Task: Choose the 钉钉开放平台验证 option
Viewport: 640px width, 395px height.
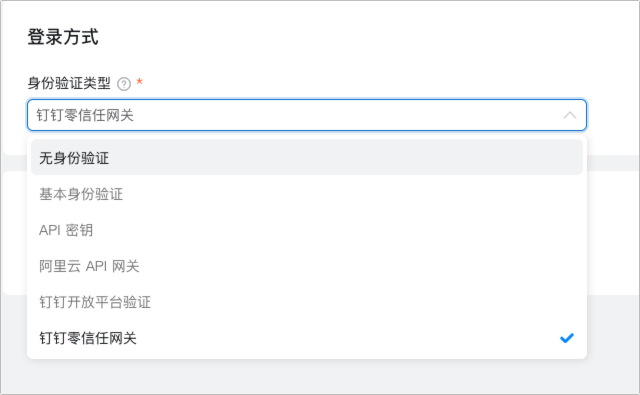Action: (x=307, y=302)
